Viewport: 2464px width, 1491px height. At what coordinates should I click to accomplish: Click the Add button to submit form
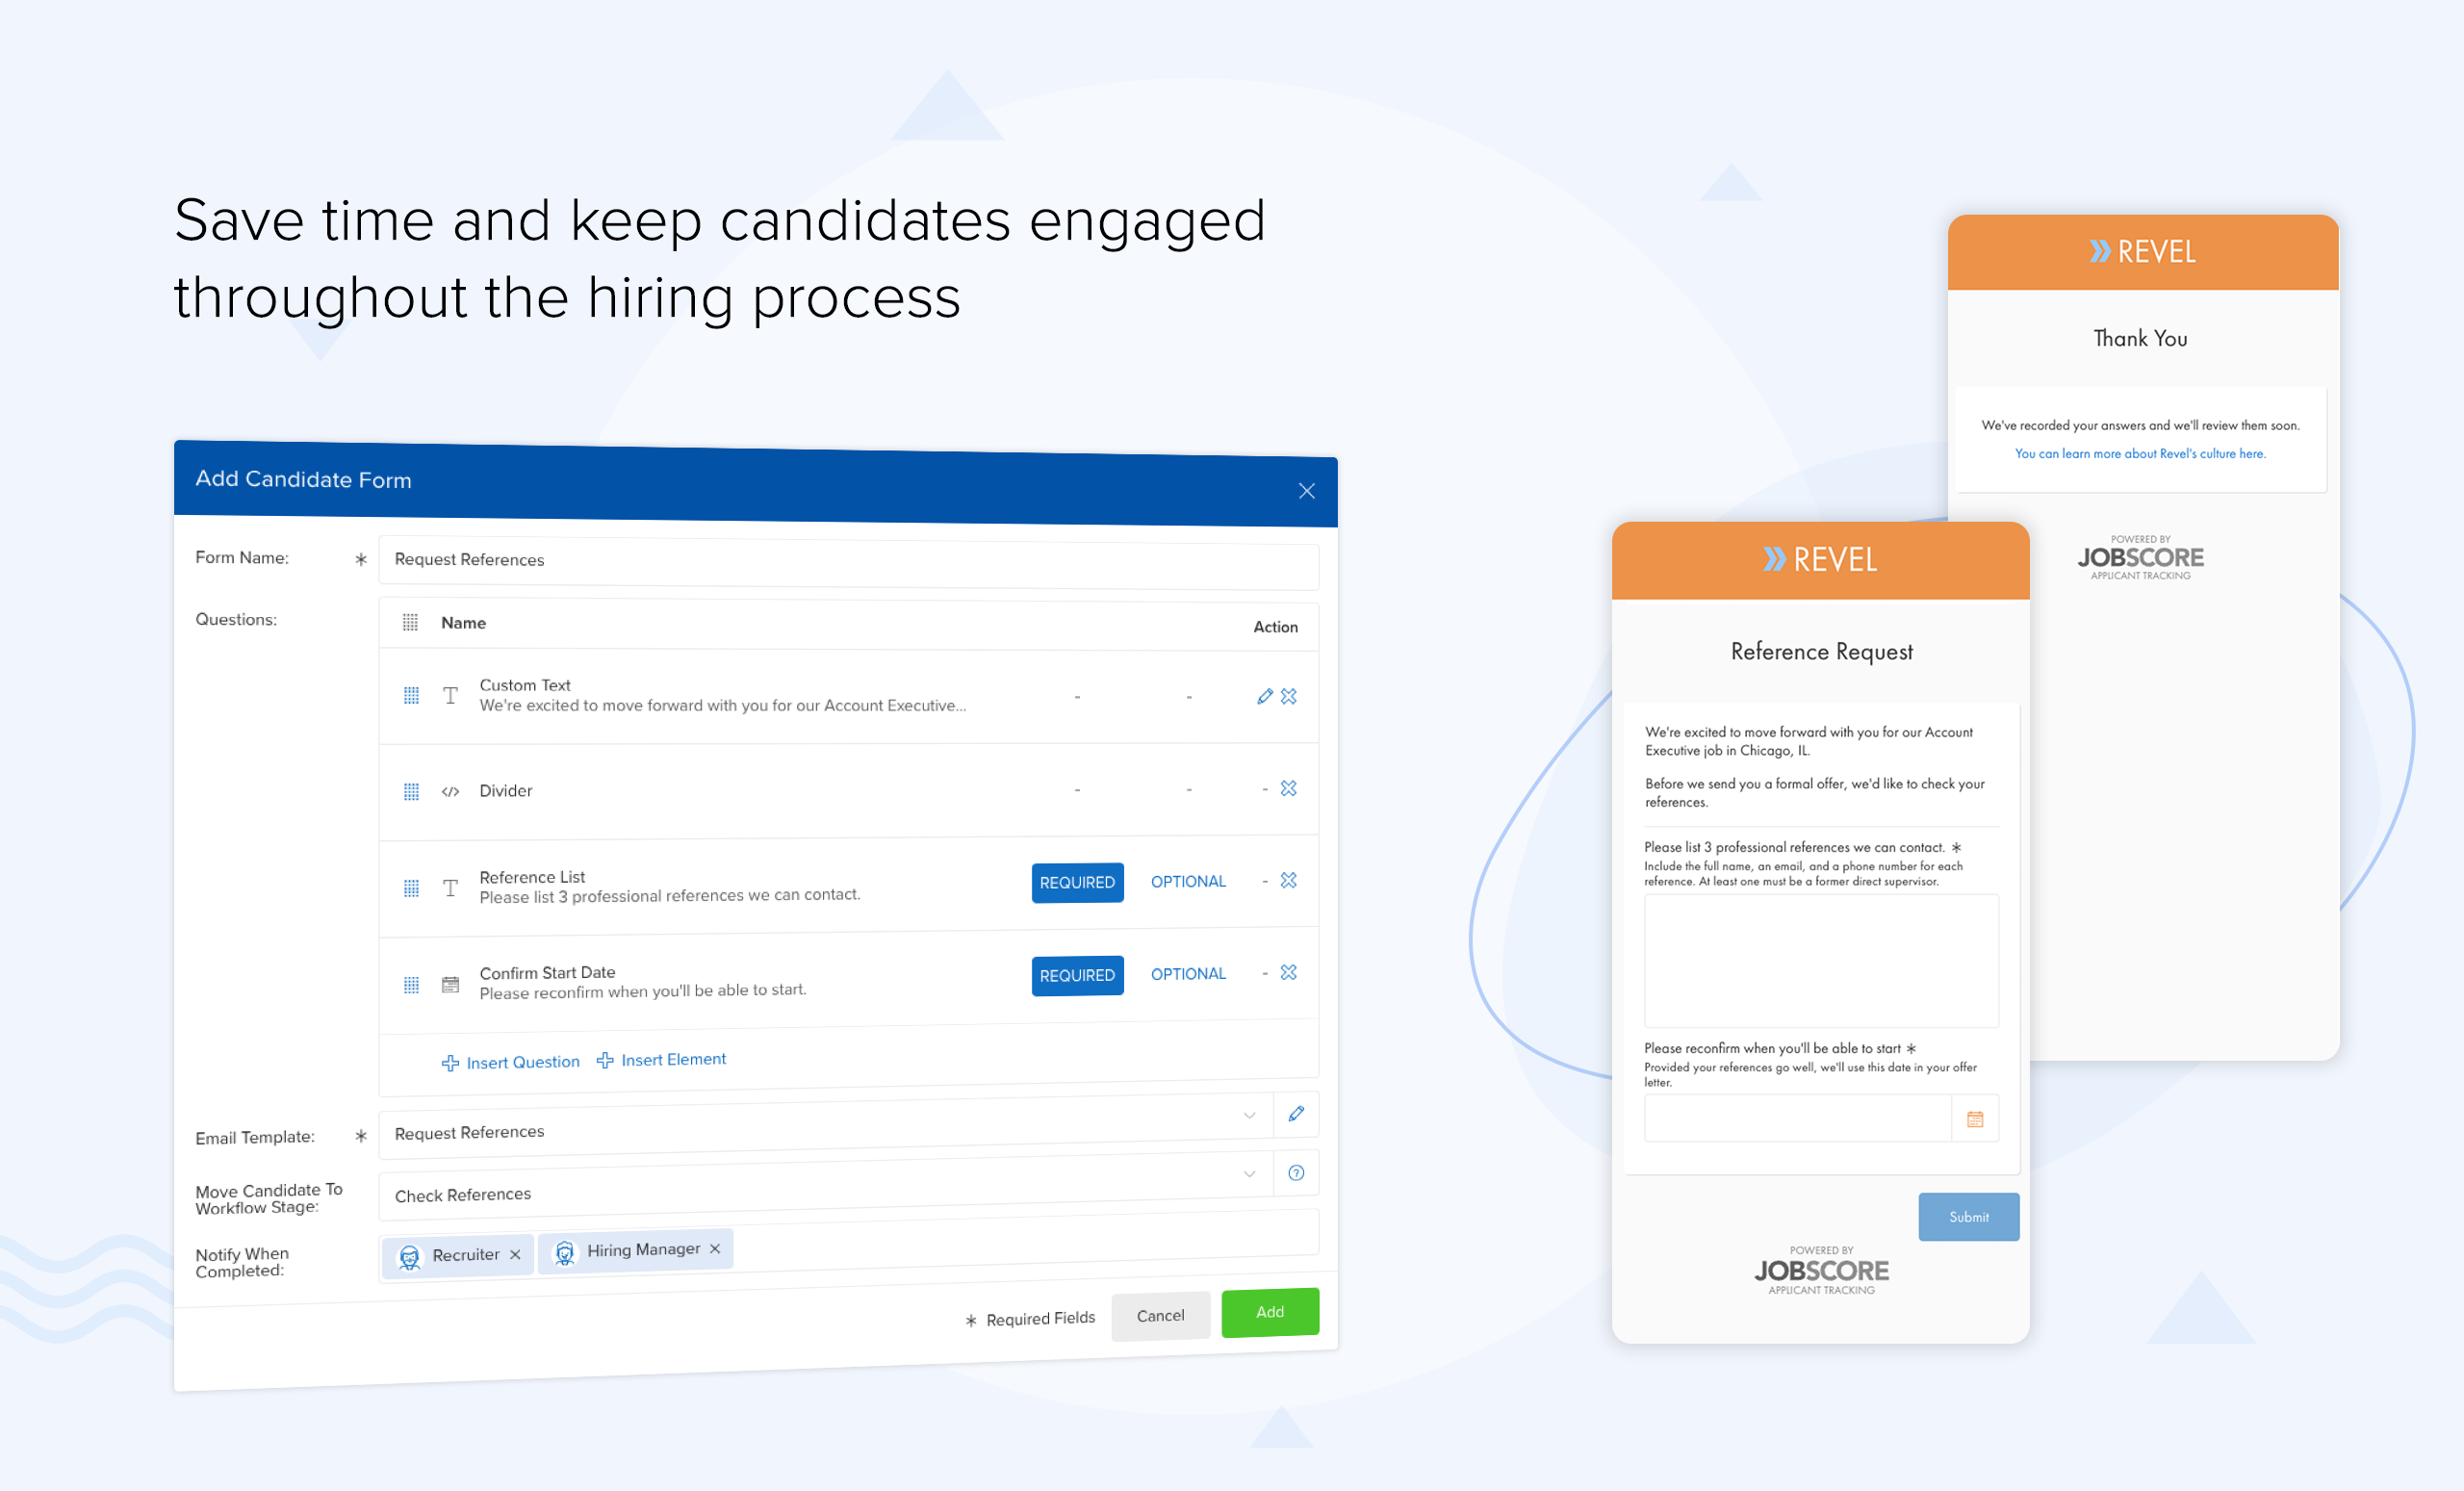[1269, 1311]
